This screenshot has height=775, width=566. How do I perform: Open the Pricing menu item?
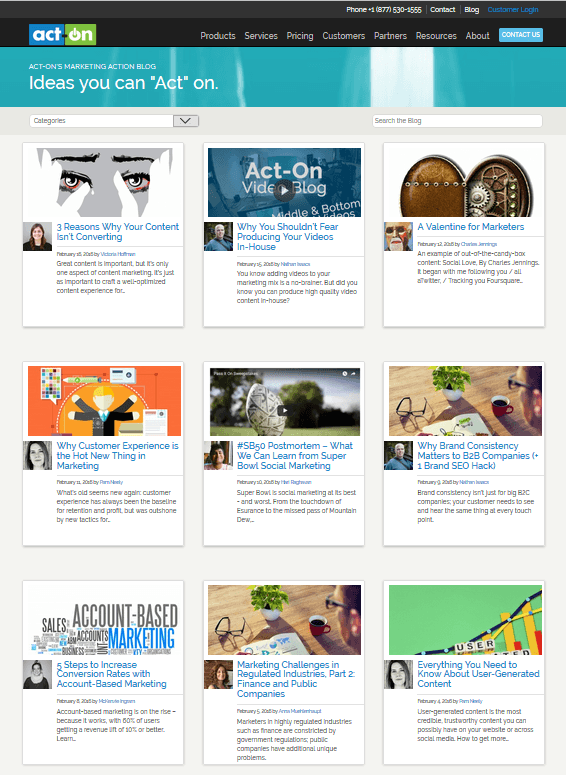click(300, 36)
